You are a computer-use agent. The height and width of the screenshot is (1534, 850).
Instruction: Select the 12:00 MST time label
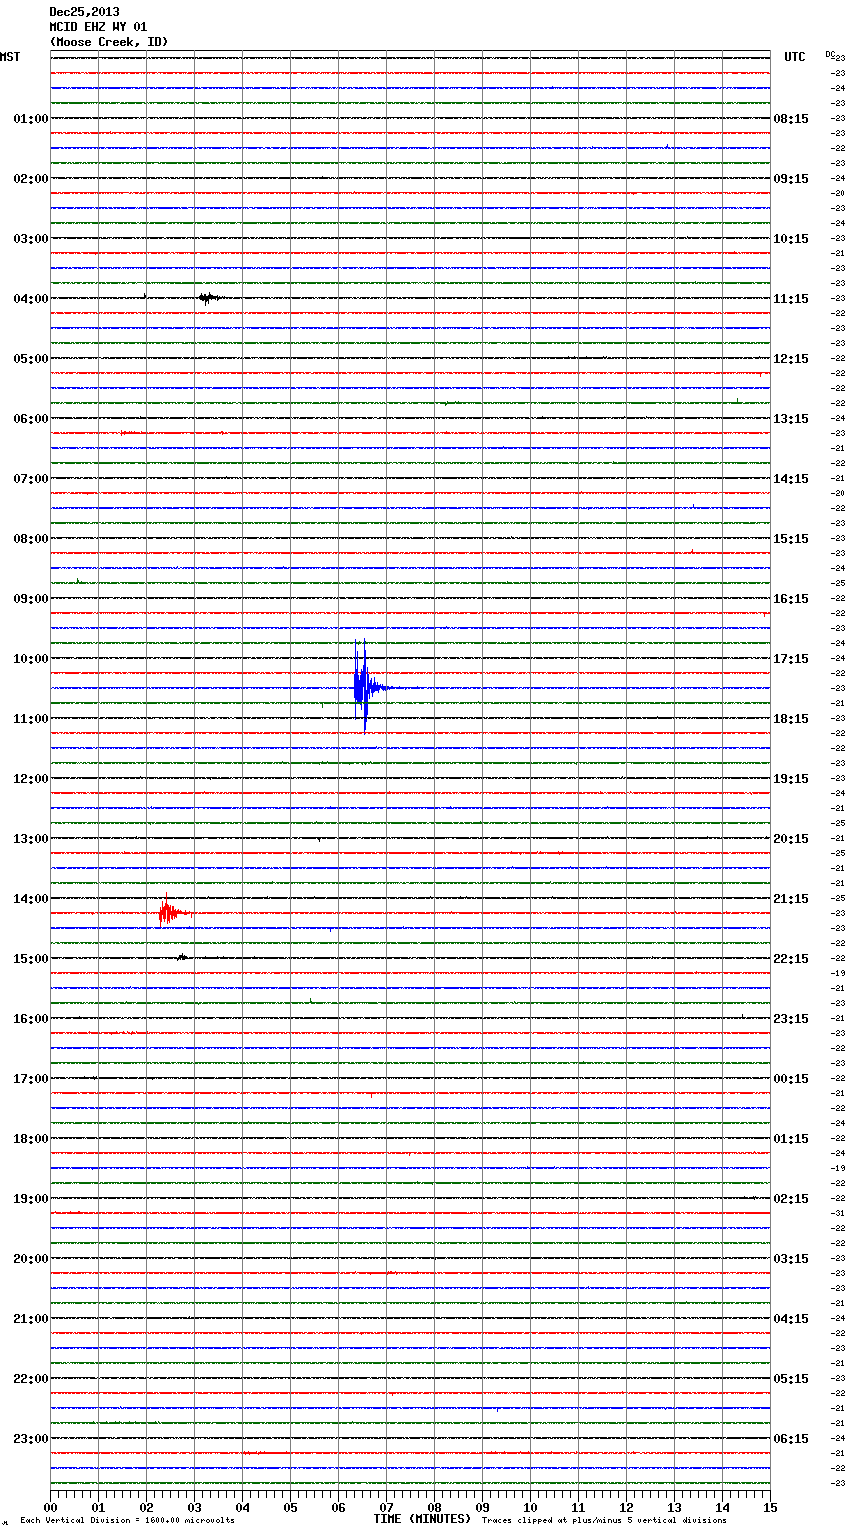point(30,779)
